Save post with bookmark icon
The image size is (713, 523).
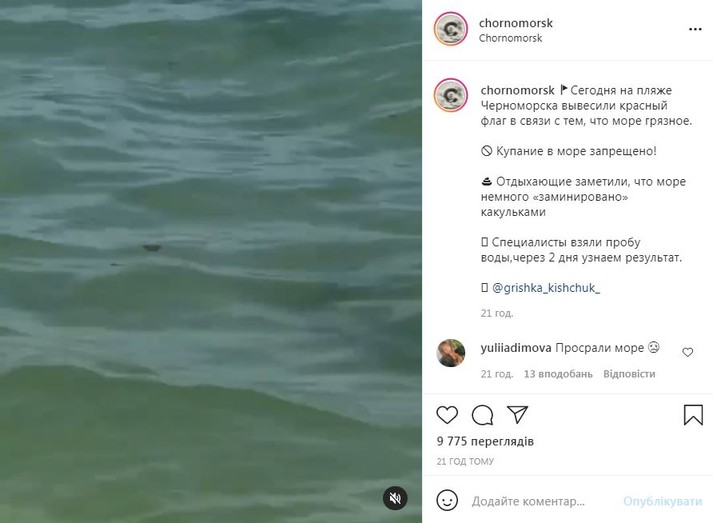click(693, 414)
